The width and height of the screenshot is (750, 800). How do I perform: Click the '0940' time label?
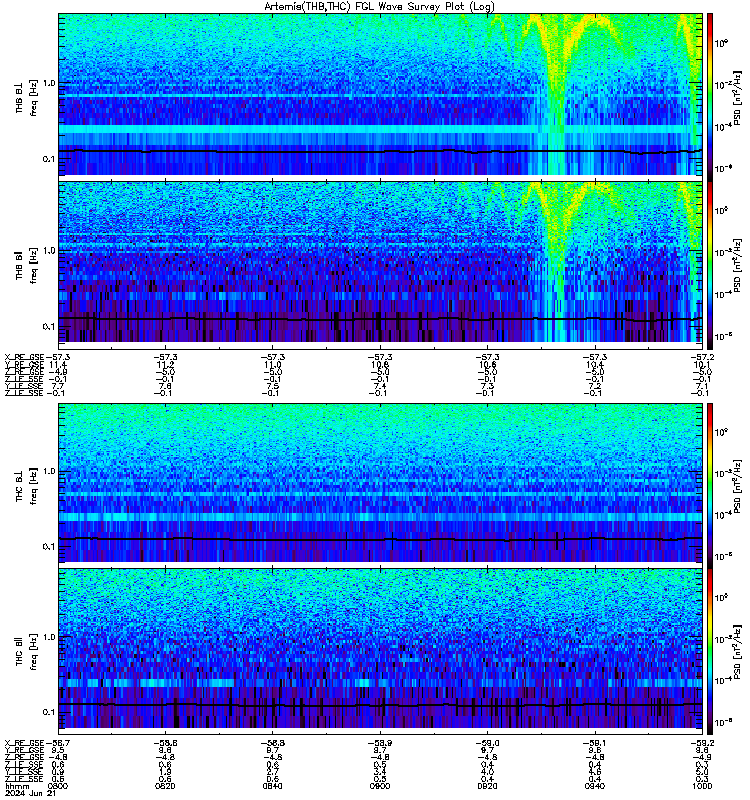594,786
